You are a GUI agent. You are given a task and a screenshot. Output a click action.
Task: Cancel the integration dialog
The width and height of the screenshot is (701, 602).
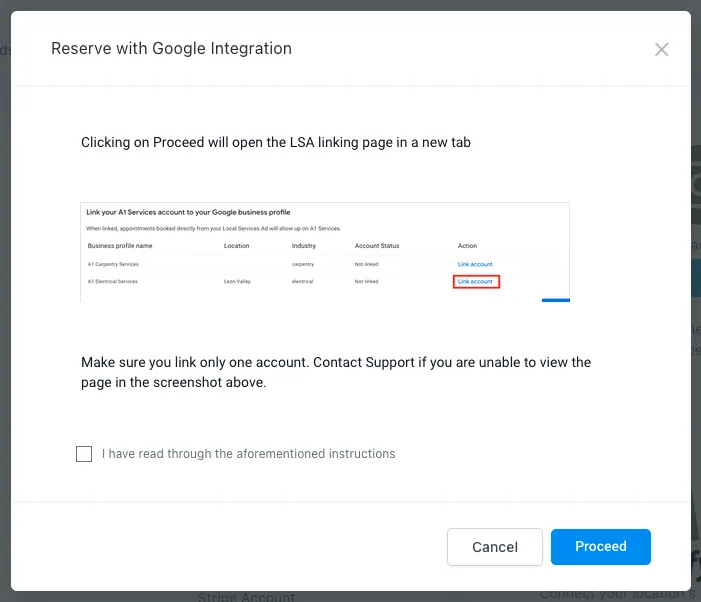pos(494,547)
